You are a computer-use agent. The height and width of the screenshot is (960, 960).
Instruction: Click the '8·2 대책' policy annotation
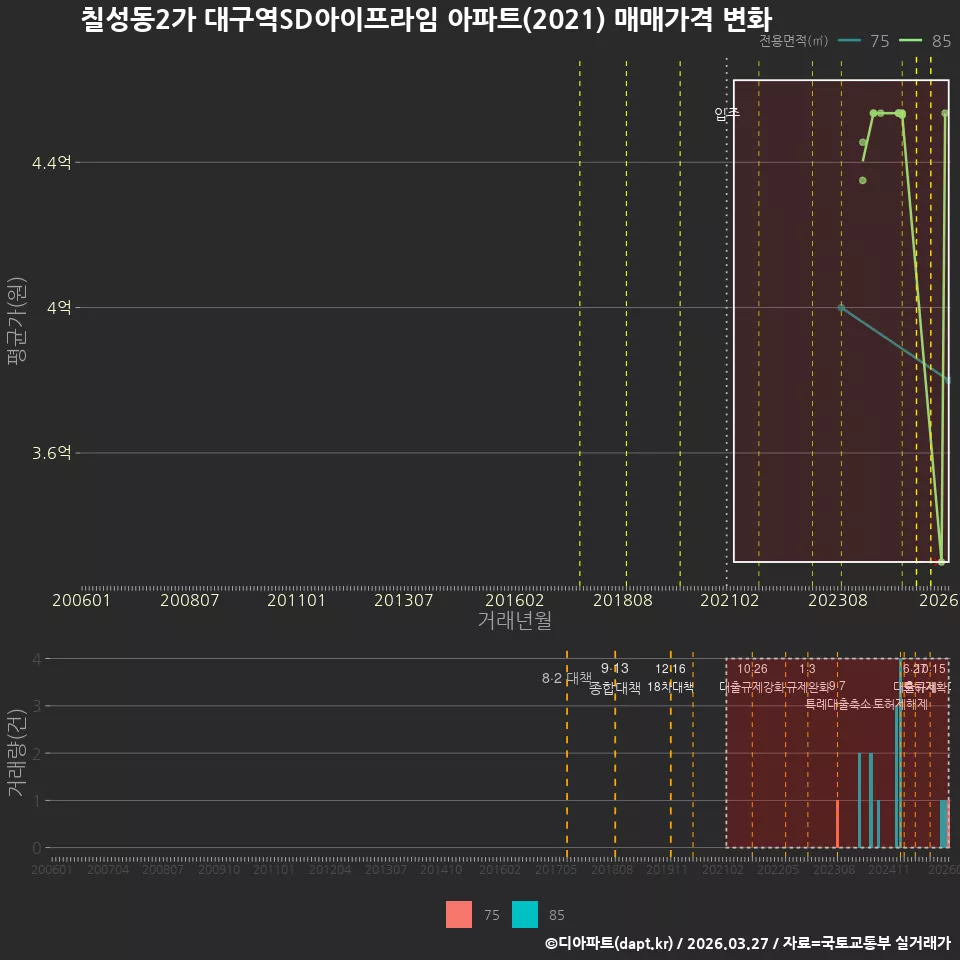[x=567, y=678]
